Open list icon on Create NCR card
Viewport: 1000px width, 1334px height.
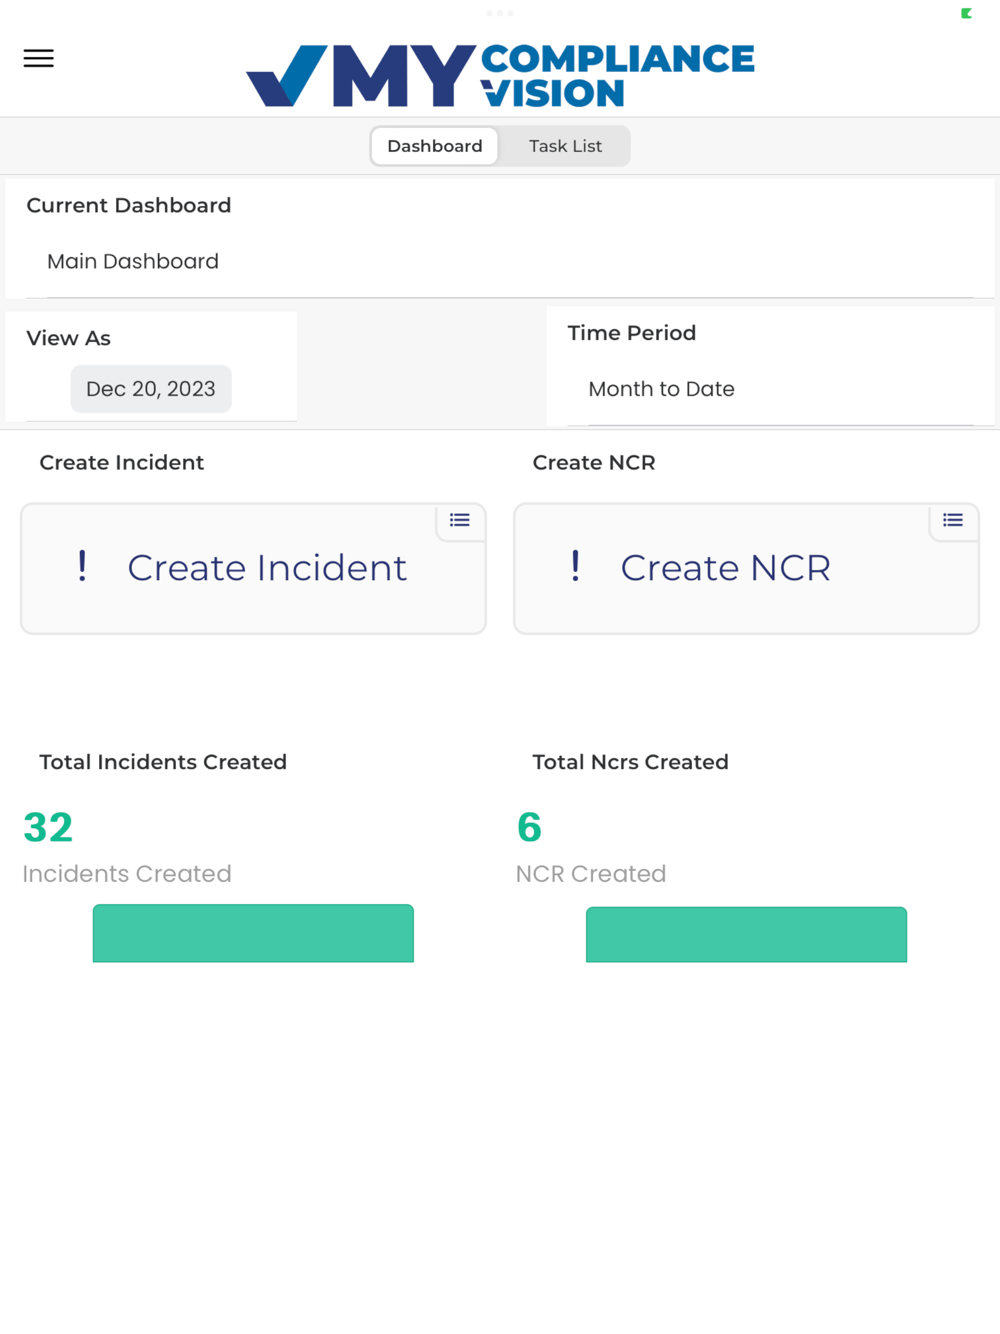coord(953,520)
